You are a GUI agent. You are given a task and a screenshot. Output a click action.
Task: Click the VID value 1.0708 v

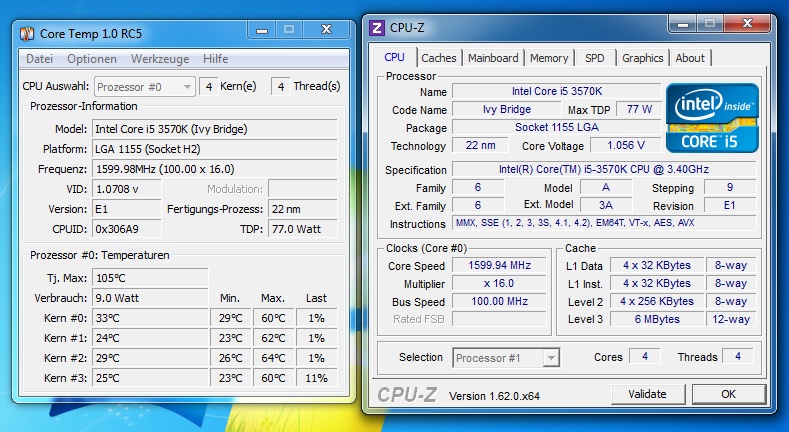coord(127,189)
